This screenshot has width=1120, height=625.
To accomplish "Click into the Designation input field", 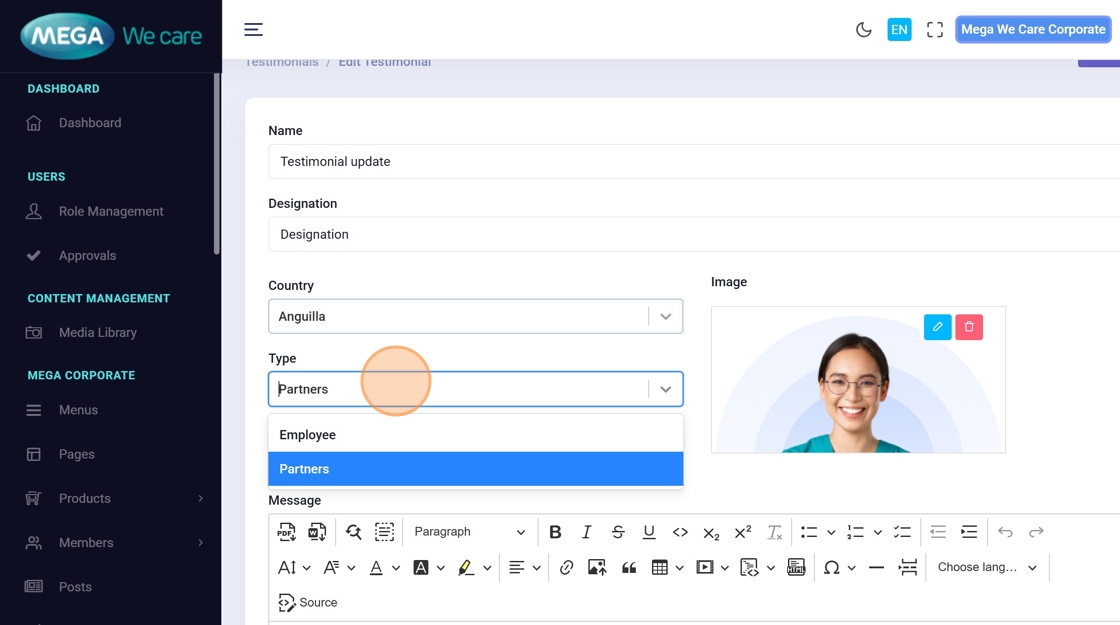I will tap(690, 234).
